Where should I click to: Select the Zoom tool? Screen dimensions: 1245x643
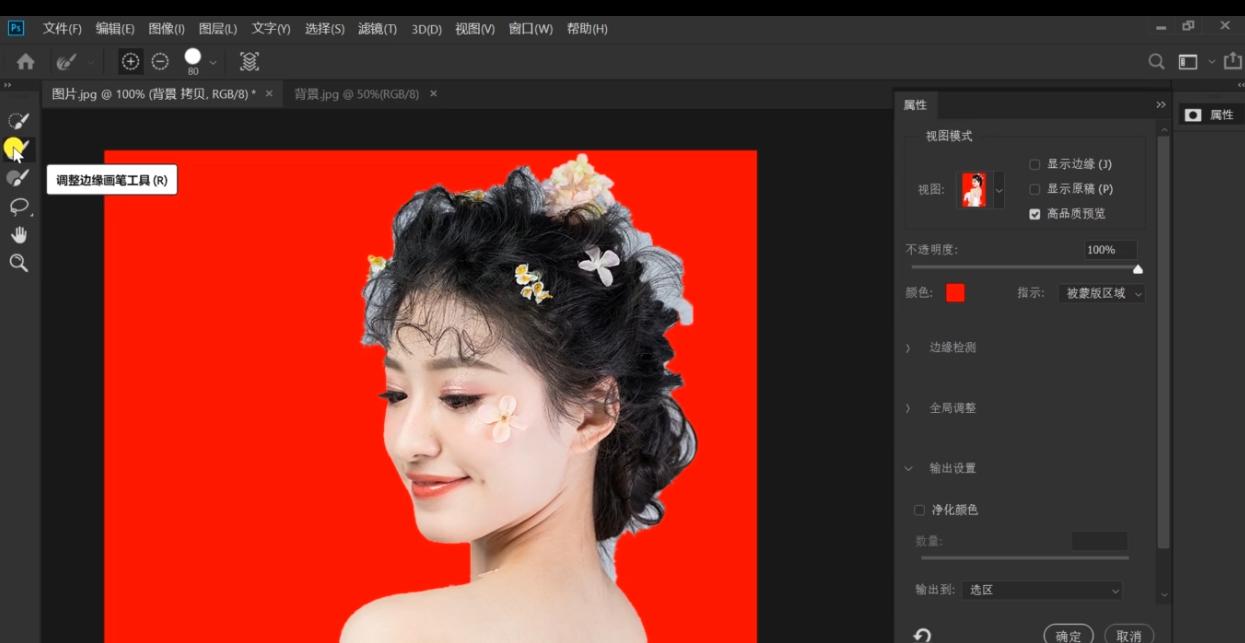click(17, 262)
